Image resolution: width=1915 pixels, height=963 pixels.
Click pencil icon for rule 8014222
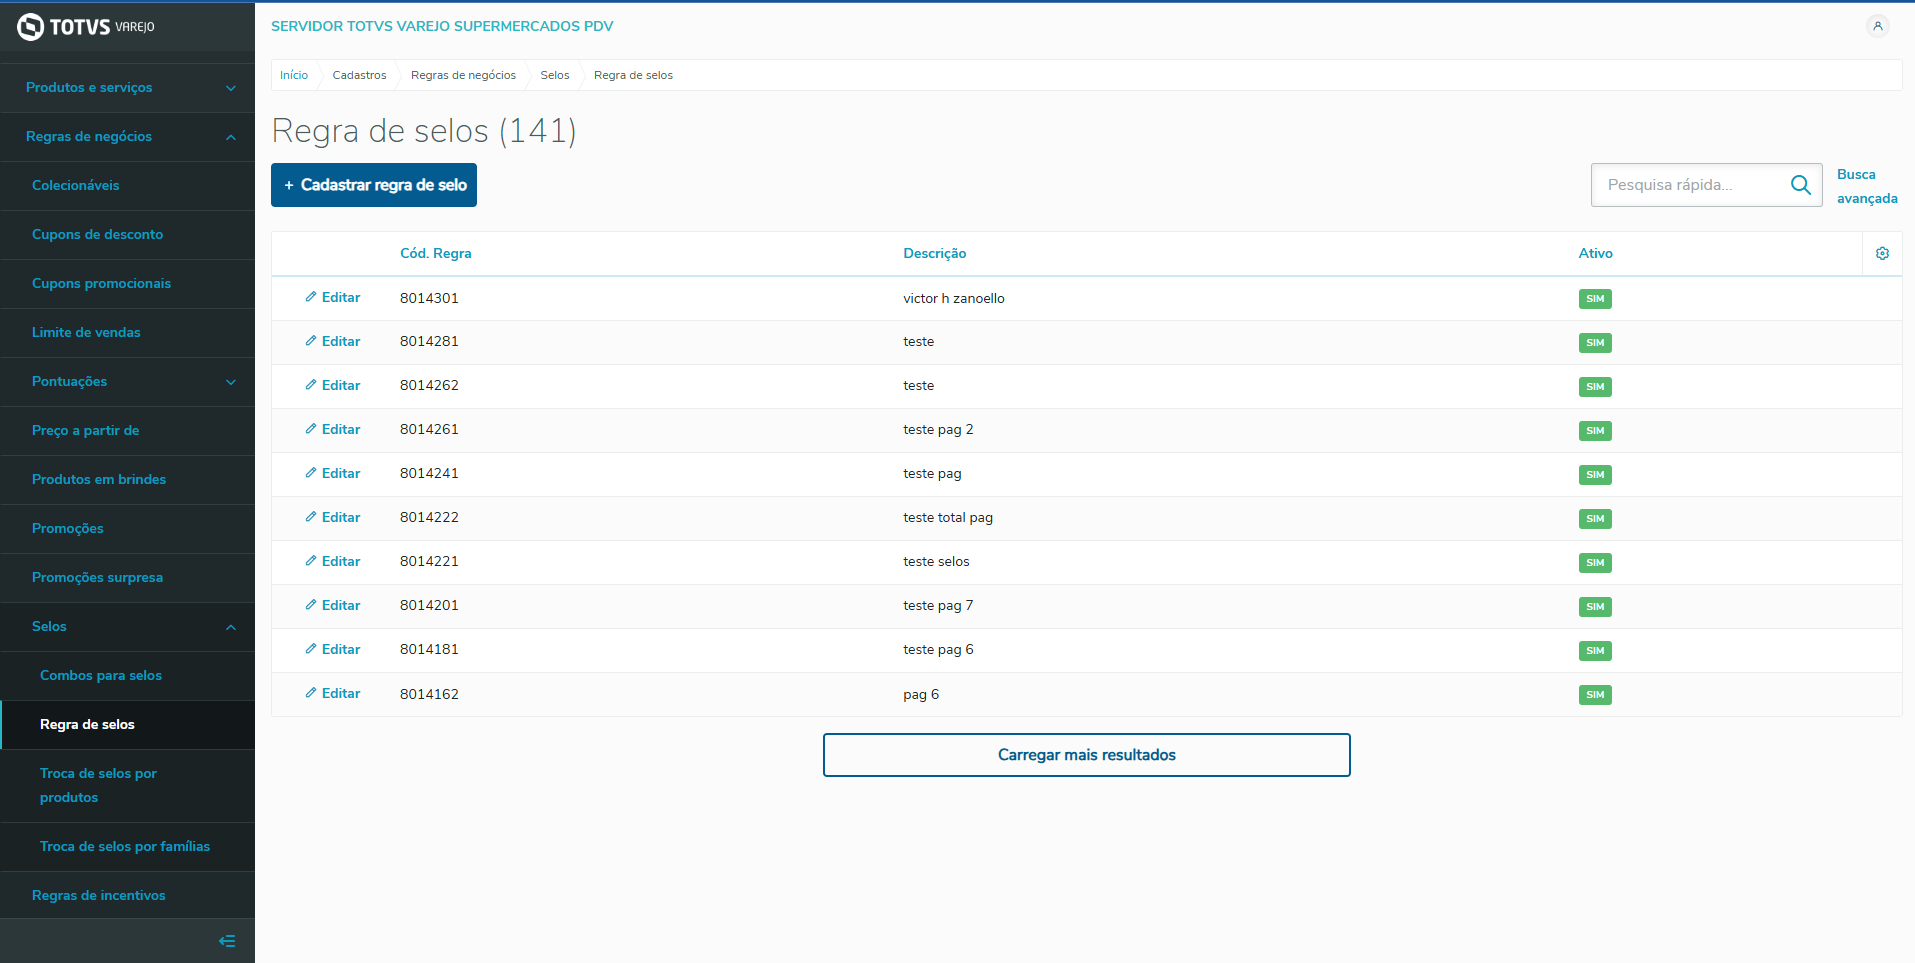coord(311,517)
